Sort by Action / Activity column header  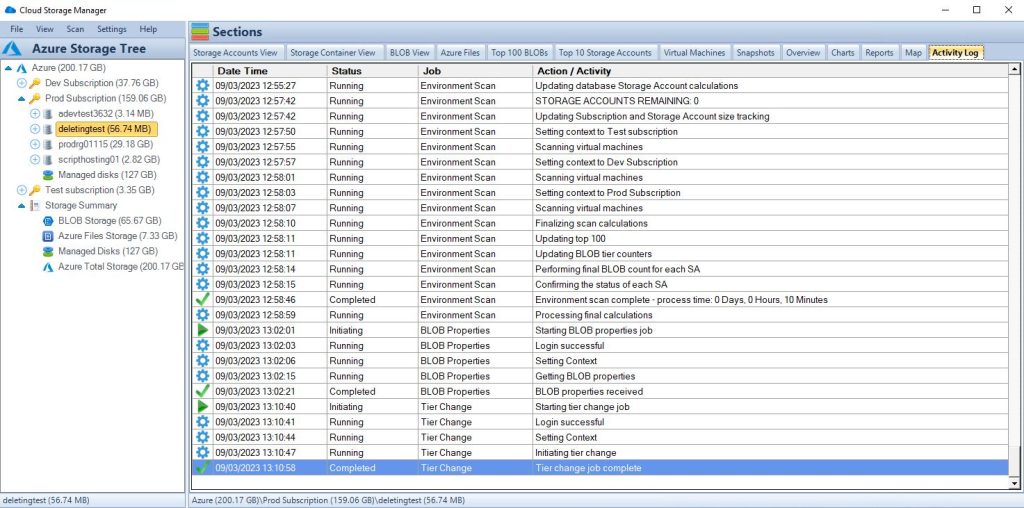click(770, 71)
